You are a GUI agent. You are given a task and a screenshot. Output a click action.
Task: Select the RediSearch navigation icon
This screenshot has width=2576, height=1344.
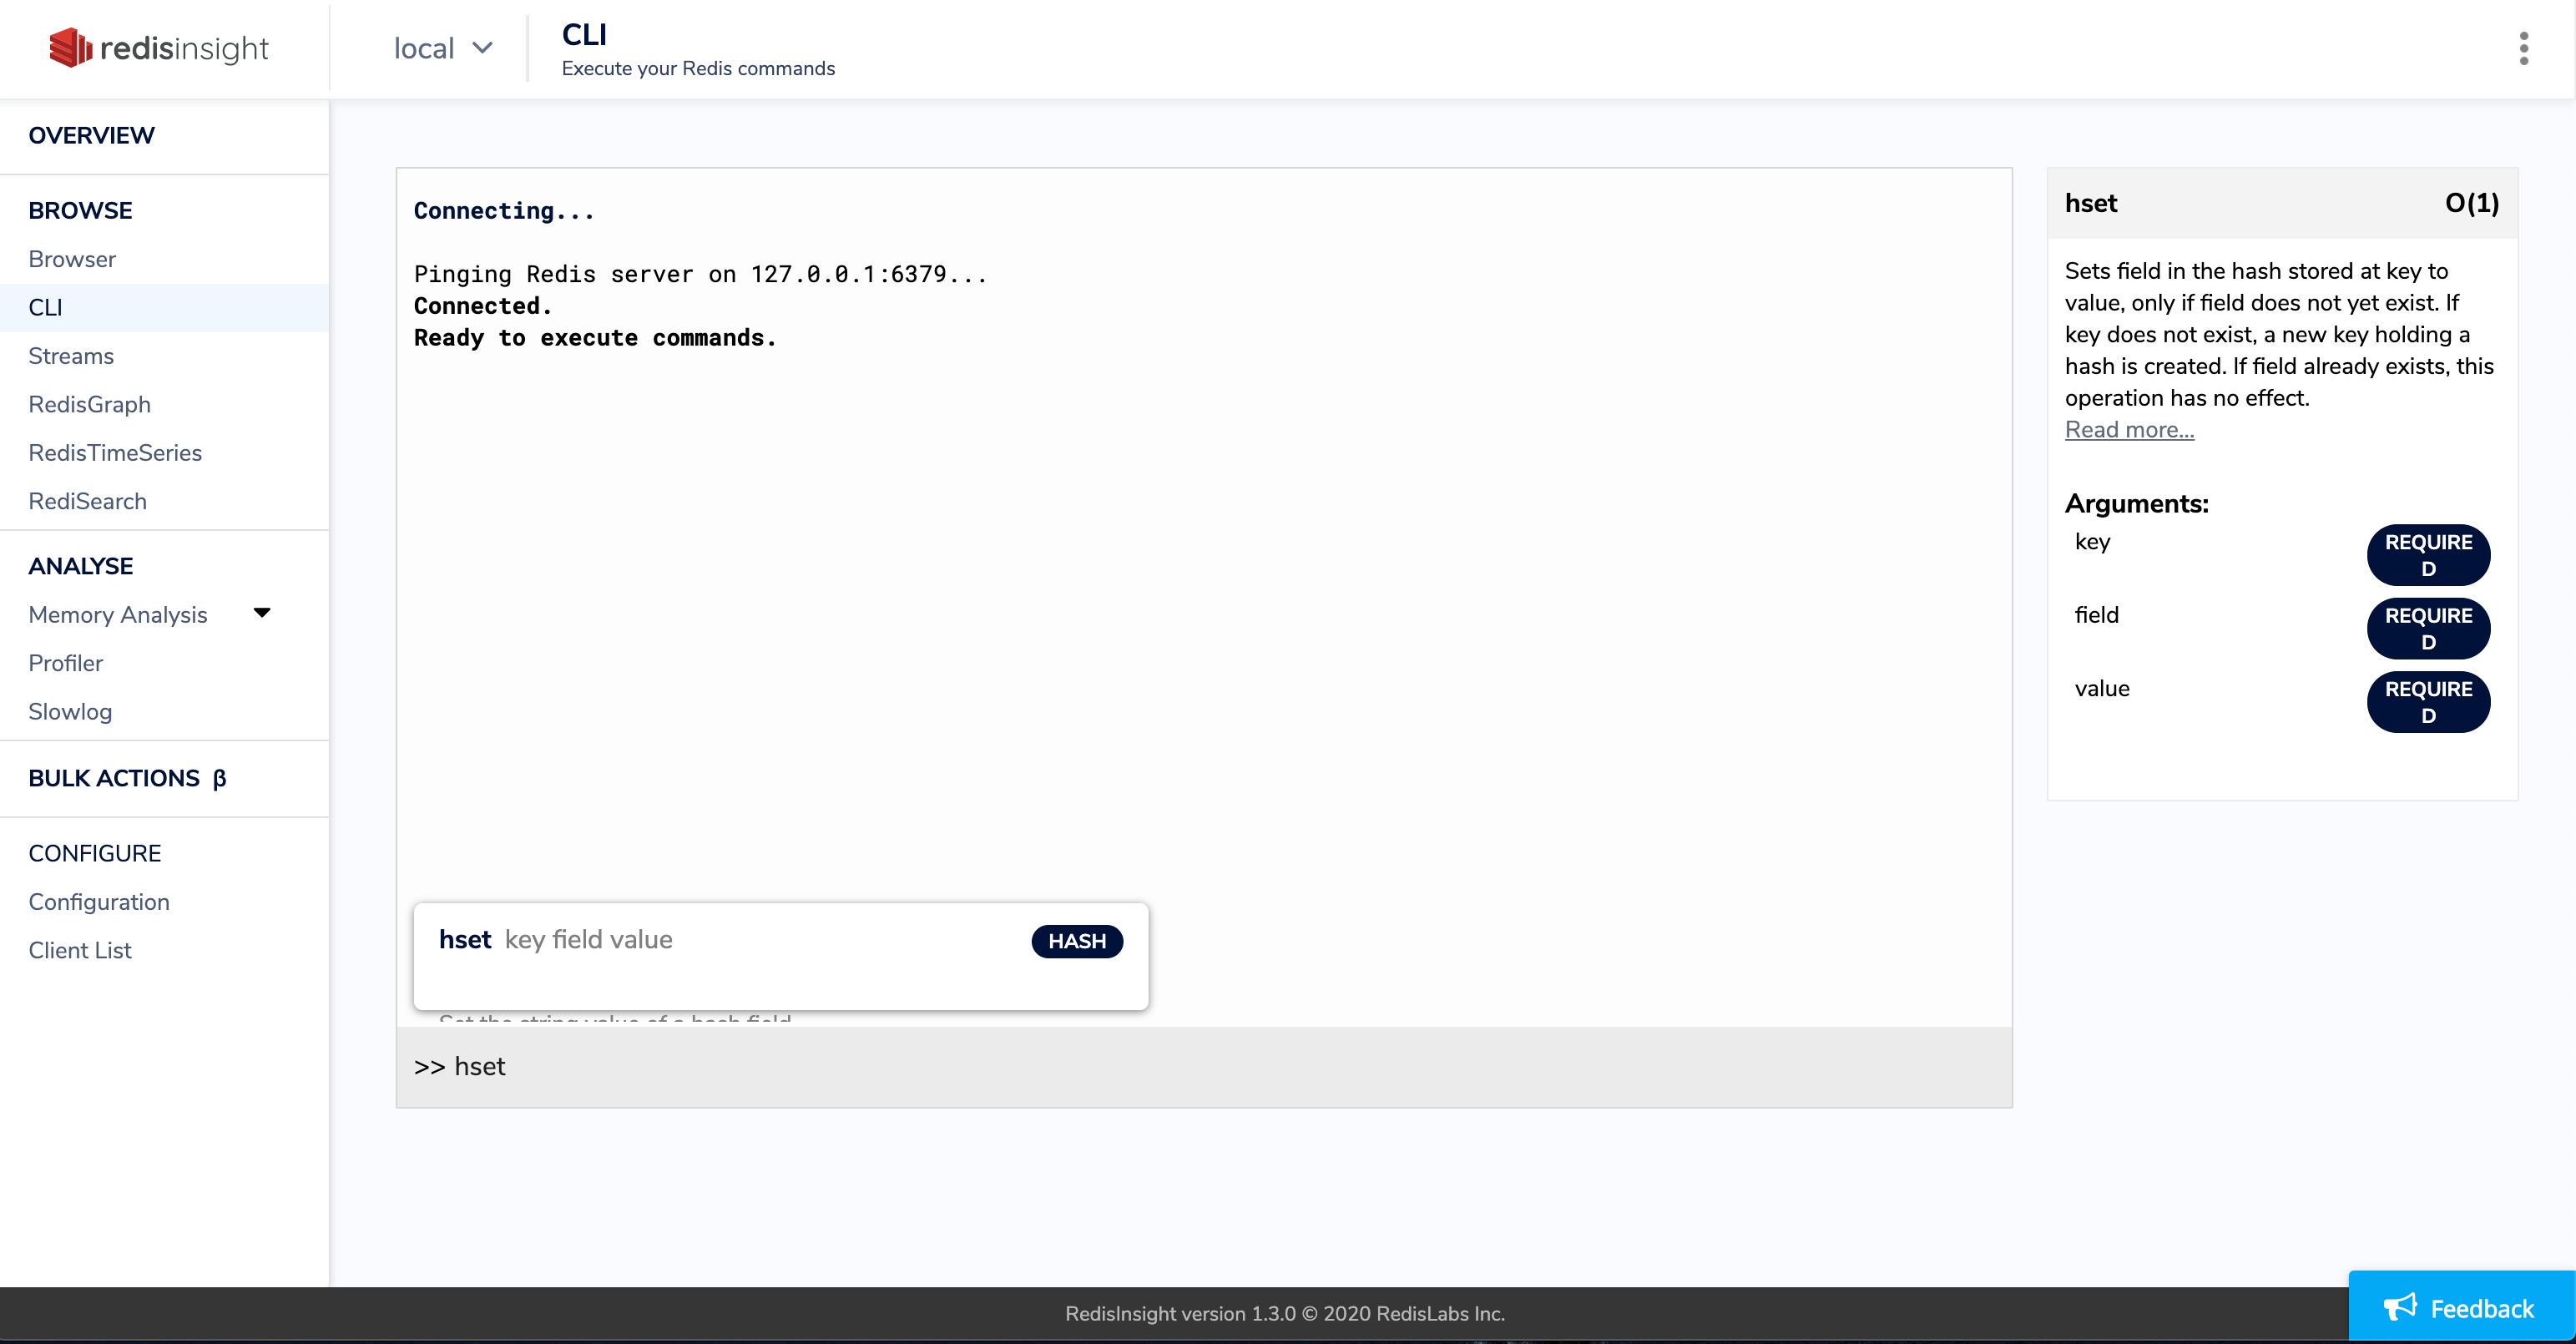tap(87, 499)
